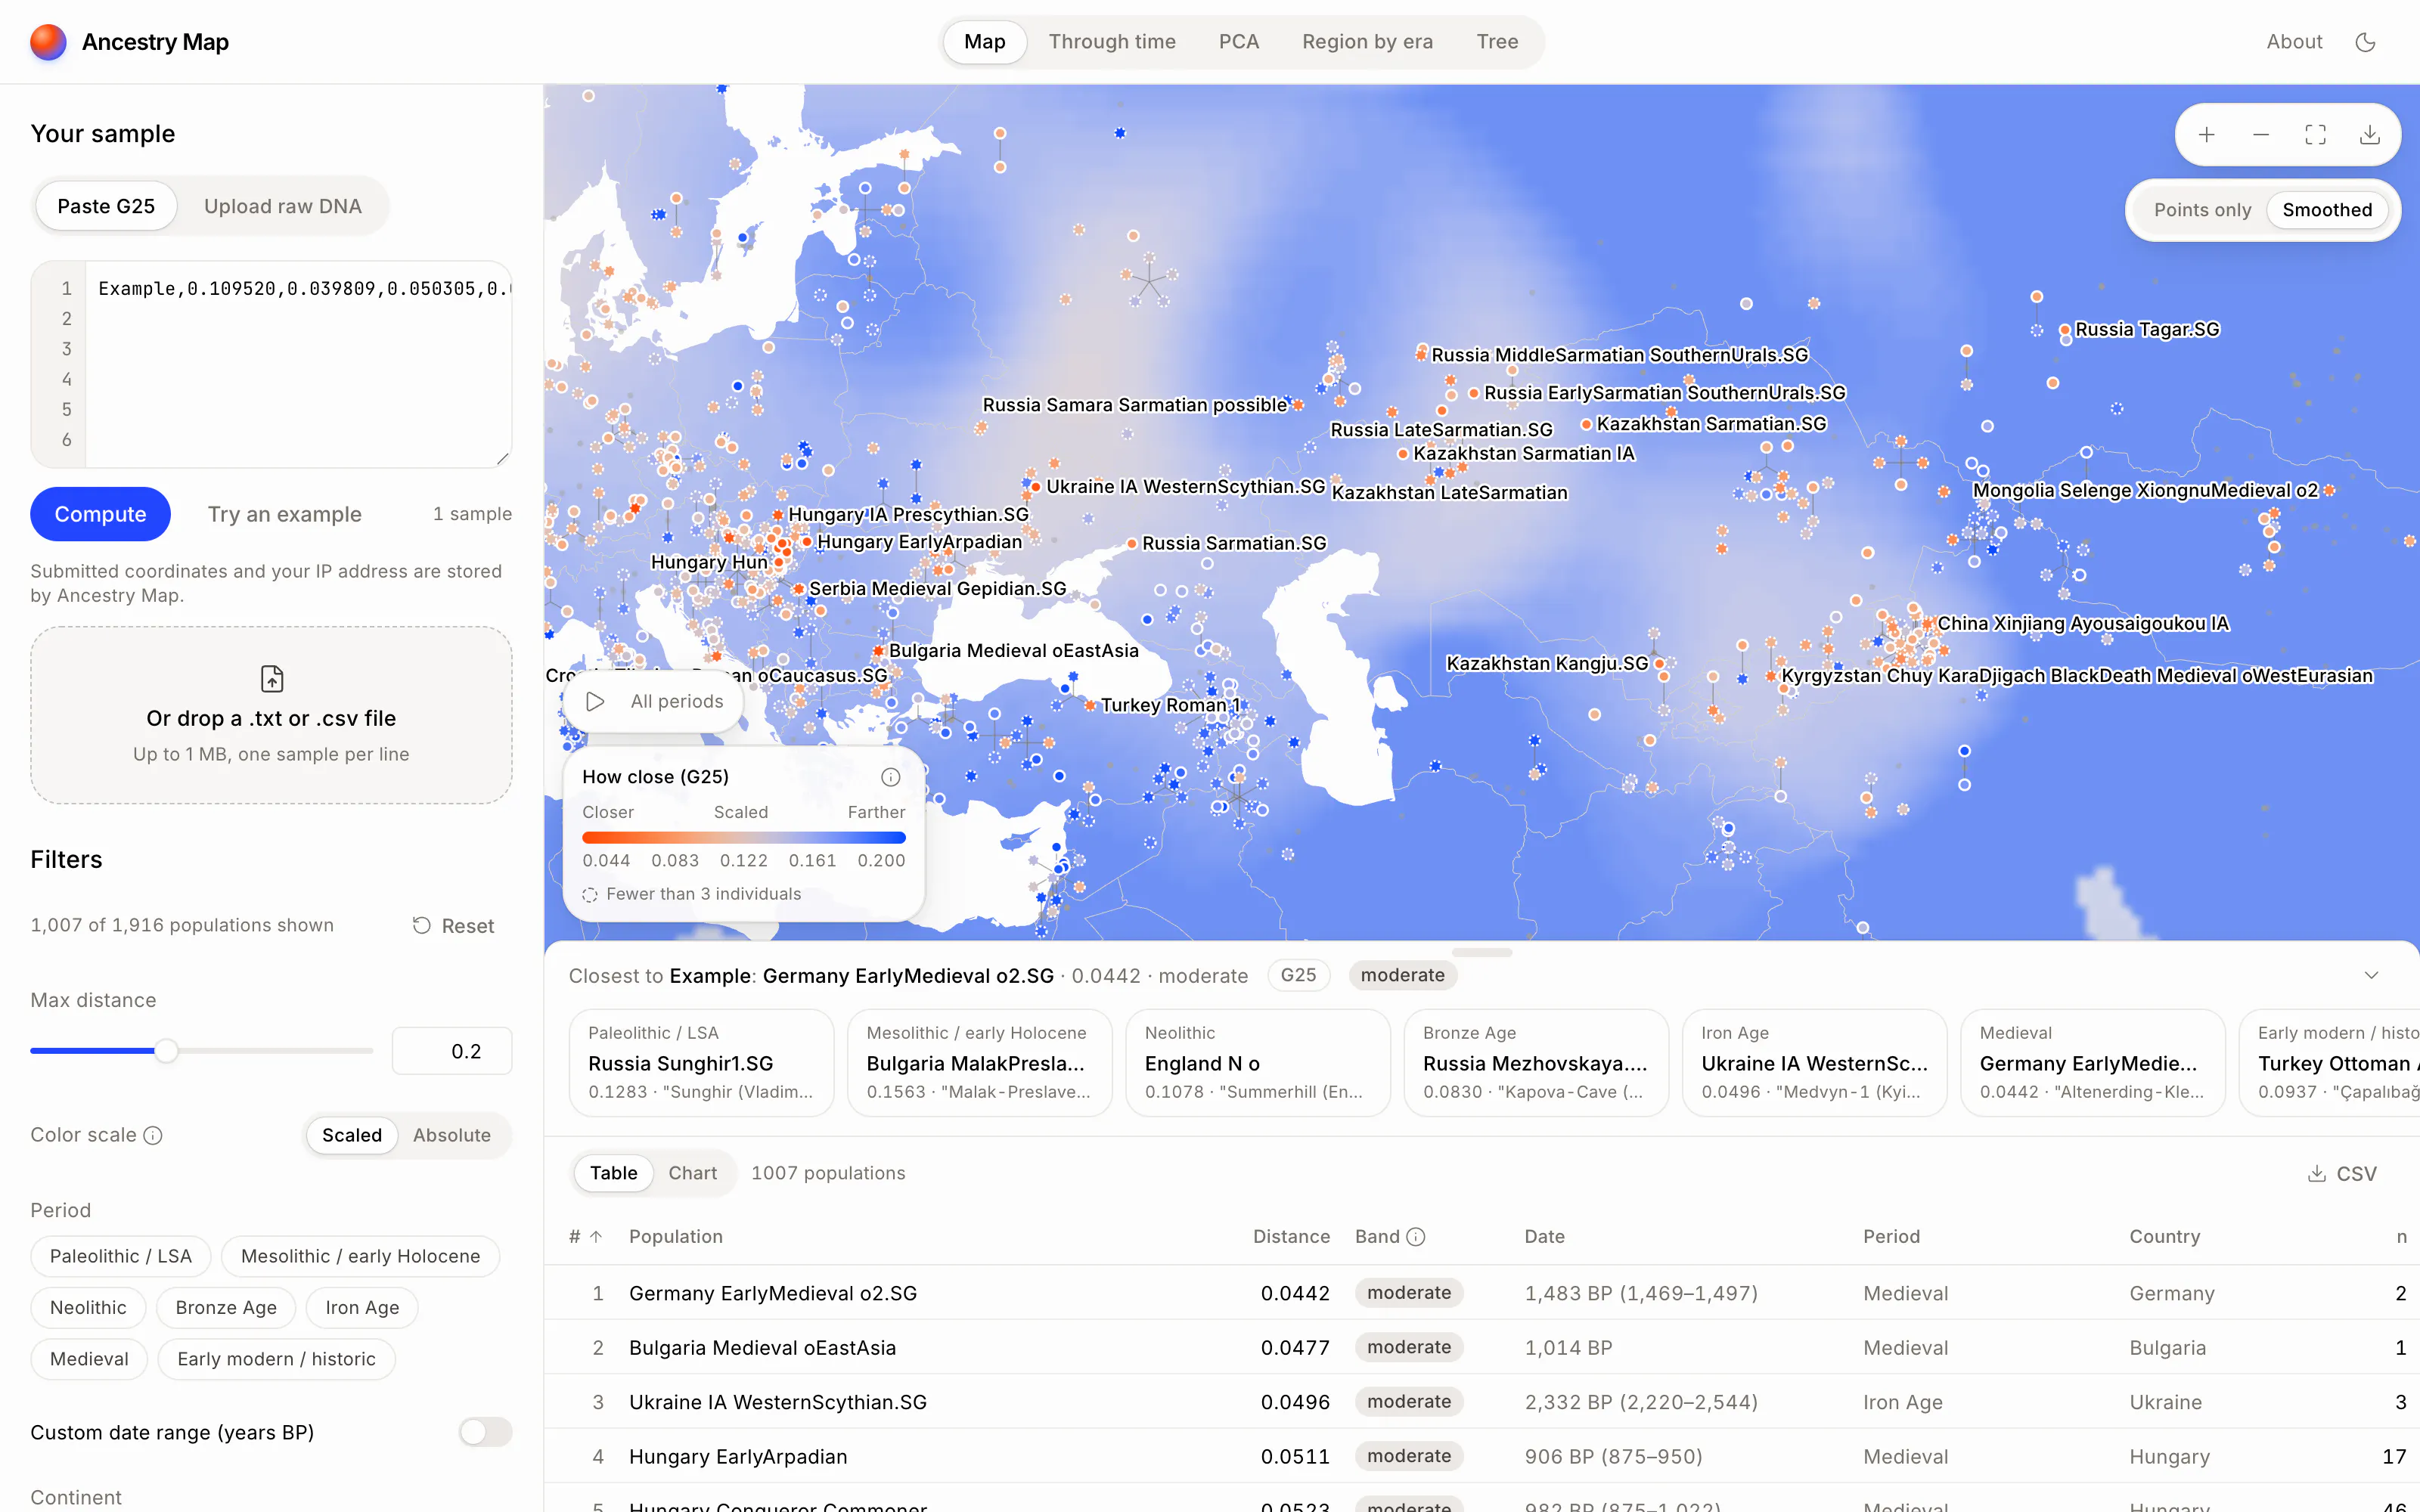
Task: Play the All periods animation
Action: [x=595, y=702]
